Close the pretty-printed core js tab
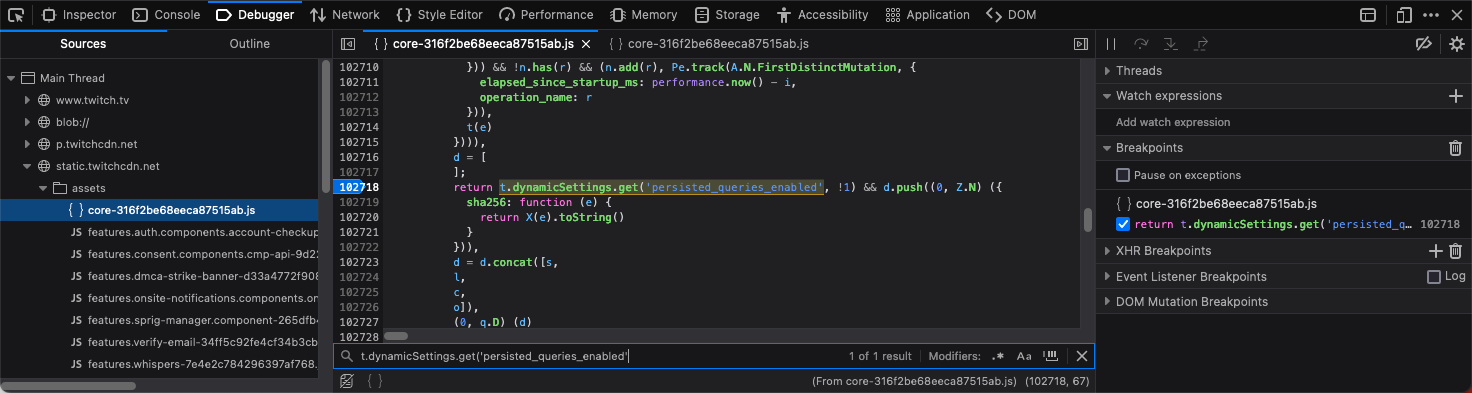The height and width of the screenshot is (393, 1472). tap(587, 44)
